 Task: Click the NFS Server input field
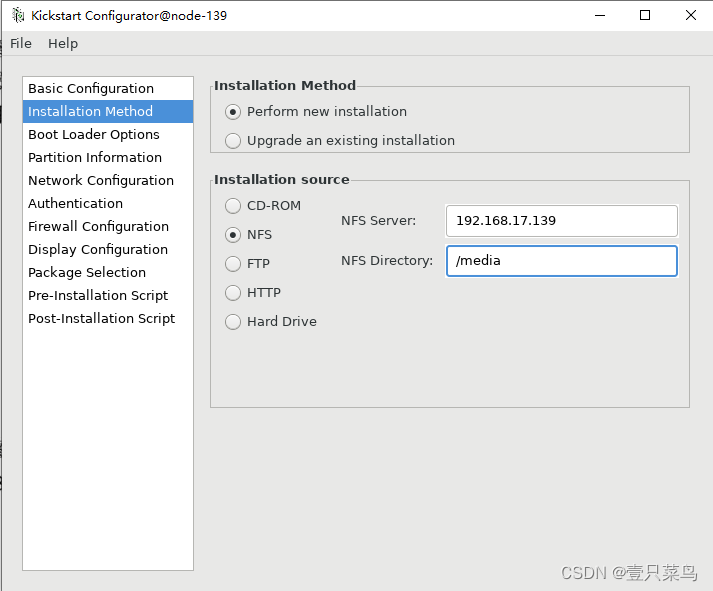pyautogui.click(x=562, y=221)
